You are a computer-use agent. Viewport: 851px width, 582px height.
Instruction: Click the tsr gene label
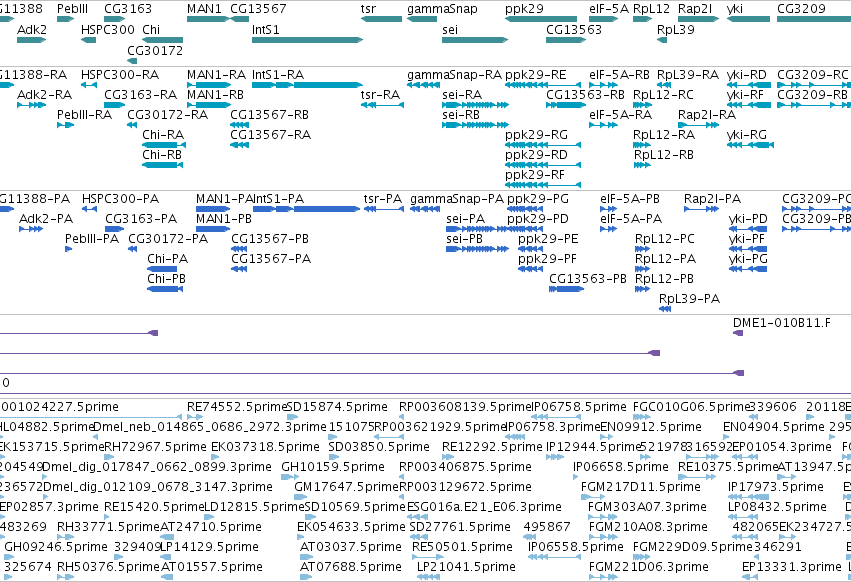coord(369,9)
